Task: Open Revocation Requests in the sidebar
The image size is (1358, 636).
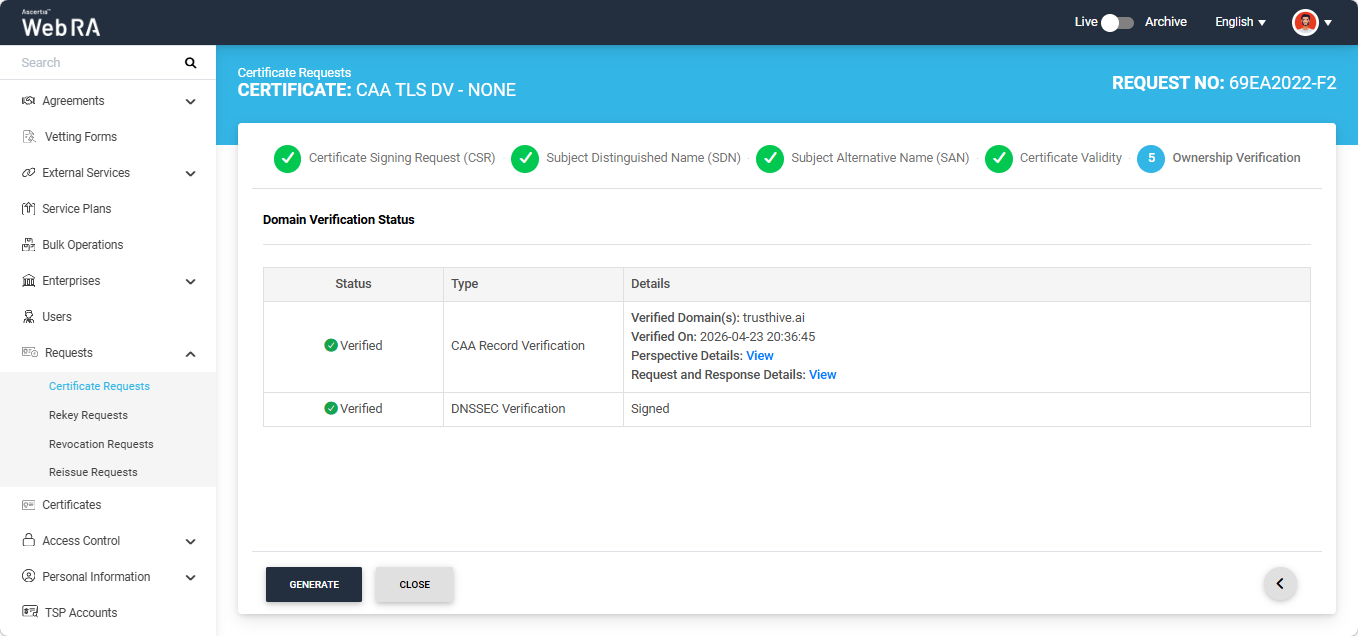Action: pyautogui.click(x=101, y=444)
